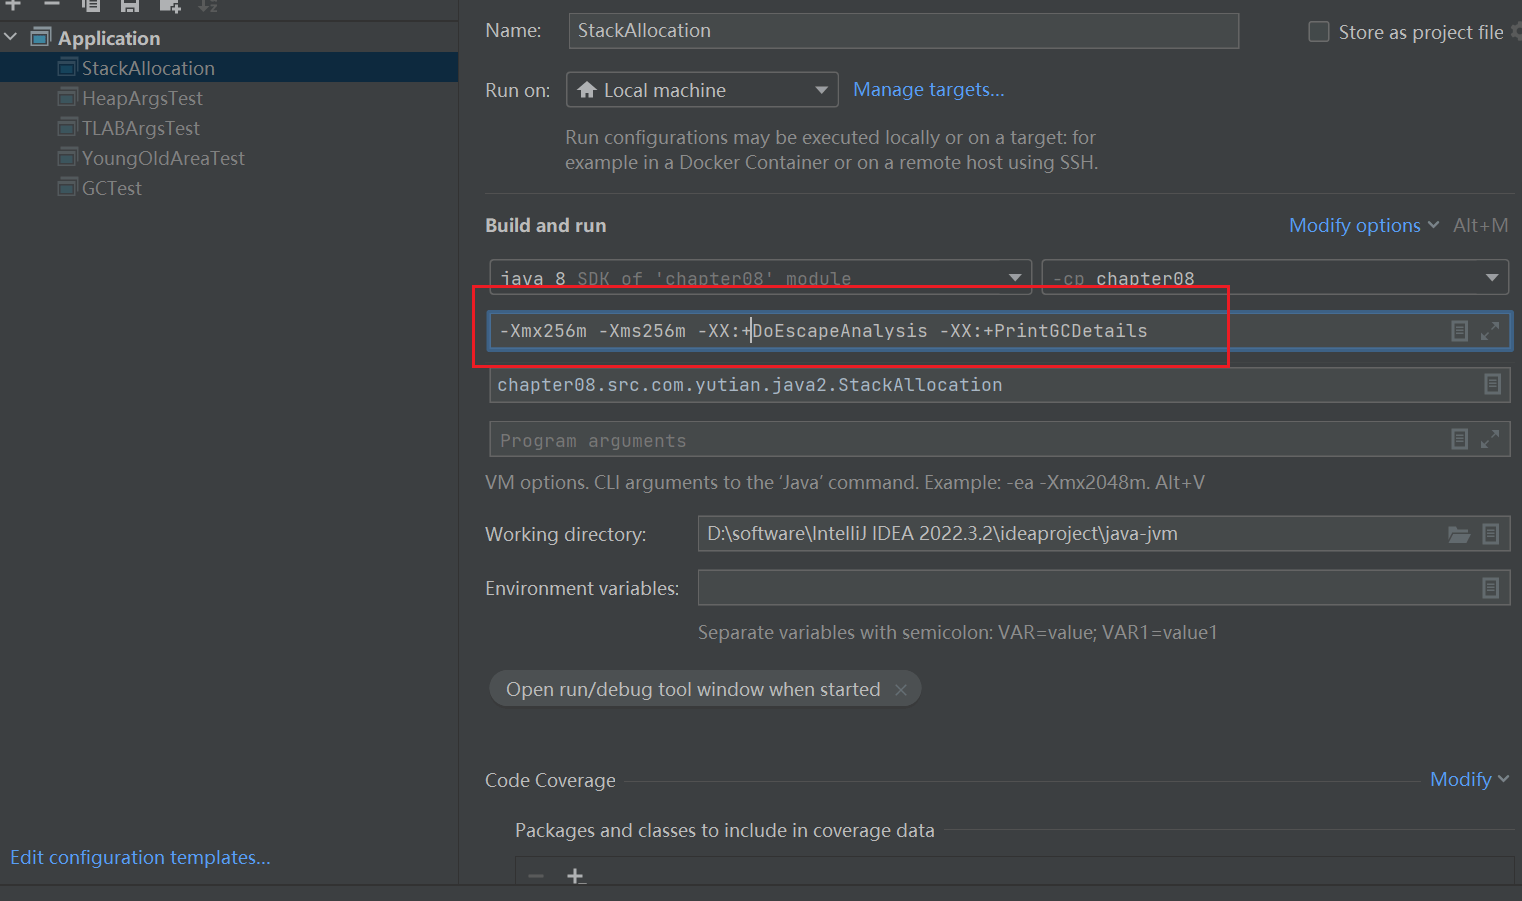Enable Store as project file checkbox

[x=1319, y=32]
